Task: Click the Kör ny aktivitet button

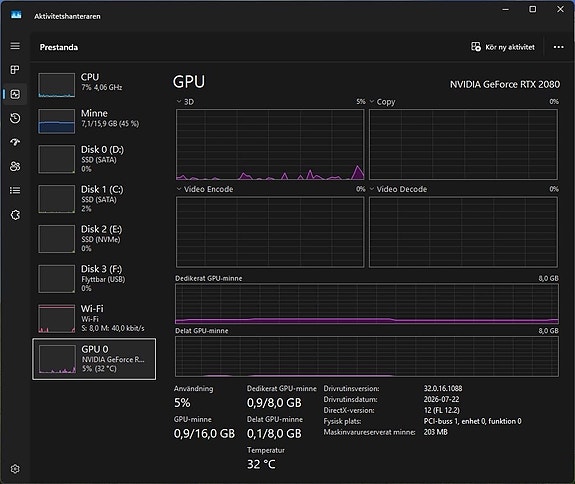Action: (x=503, y=47)
